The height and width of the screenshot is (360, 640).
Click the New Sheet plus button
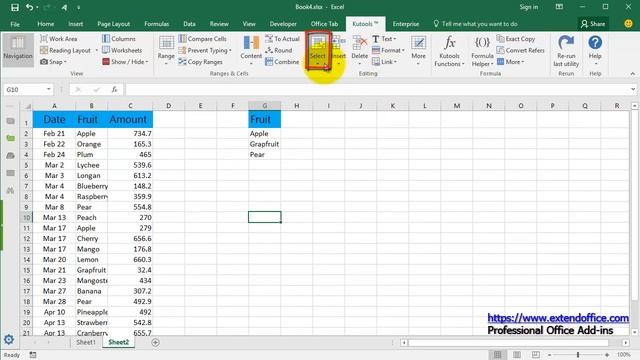tap(156, 342)
